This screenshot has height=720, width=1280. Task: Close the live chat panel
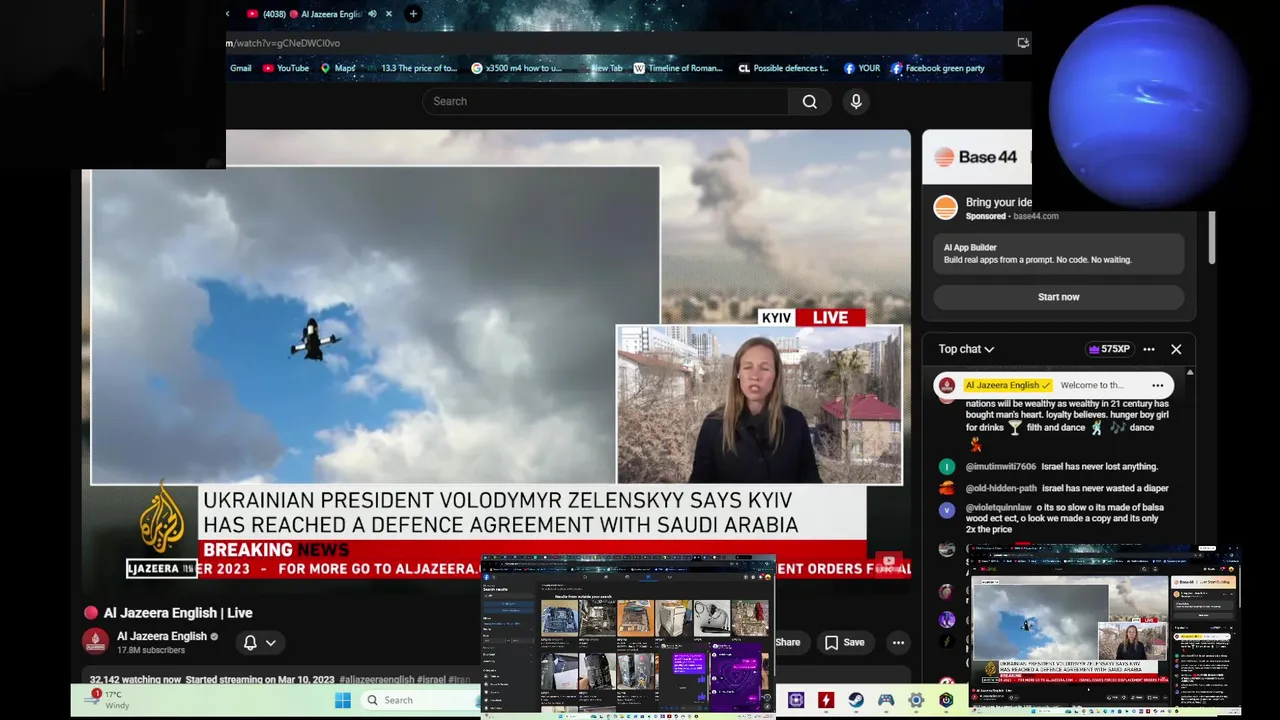1176,349
